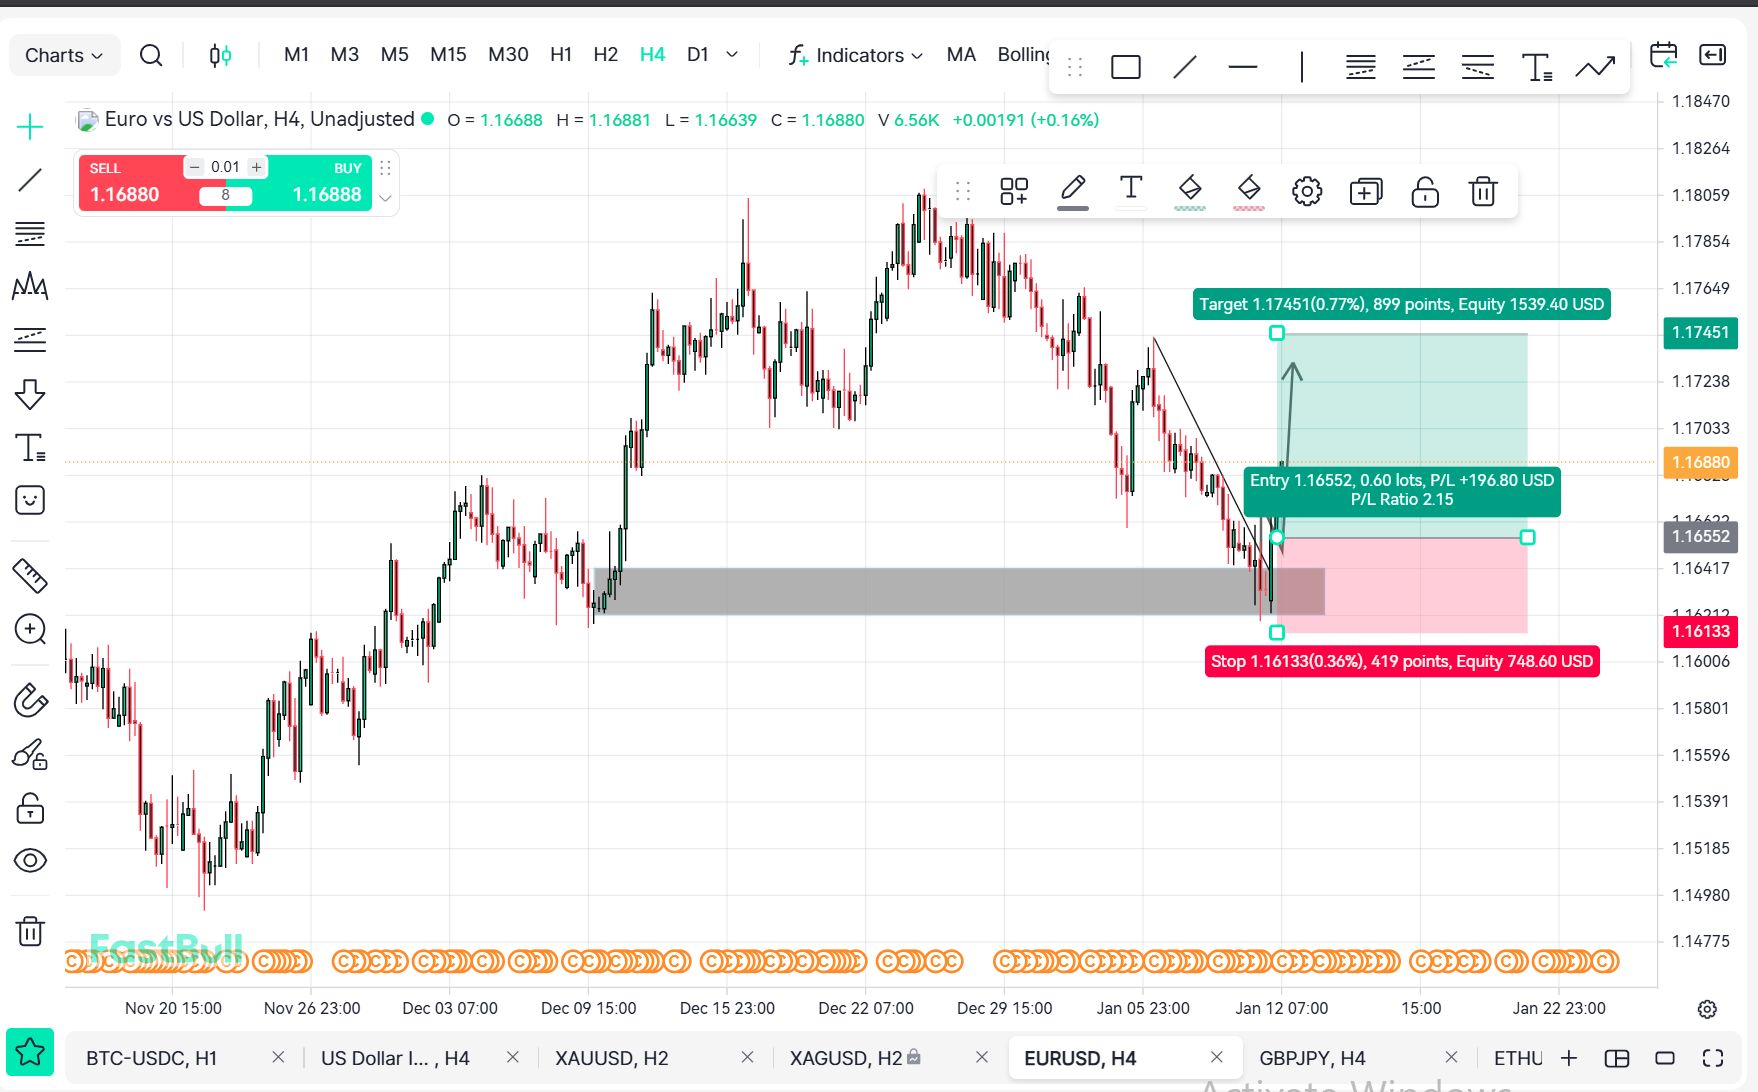This screenshot has height=1092, width=1758.
Task: Open the background fill color picker
Action: (1189, 191)
